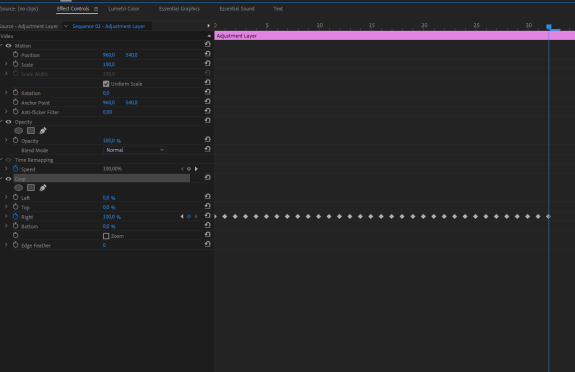Expand the Anti-flicker Filter parameter
The height and width of the screenshot is (372, 575).
tap(6, 112)
